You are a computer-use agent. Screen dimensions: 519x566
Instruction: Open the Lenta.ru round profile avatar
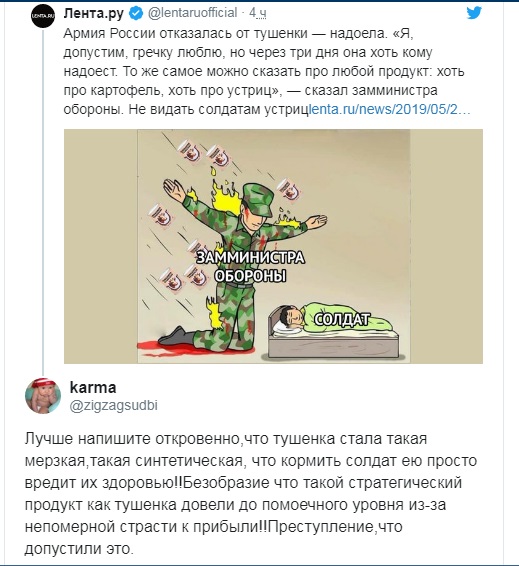click(43, 16)
